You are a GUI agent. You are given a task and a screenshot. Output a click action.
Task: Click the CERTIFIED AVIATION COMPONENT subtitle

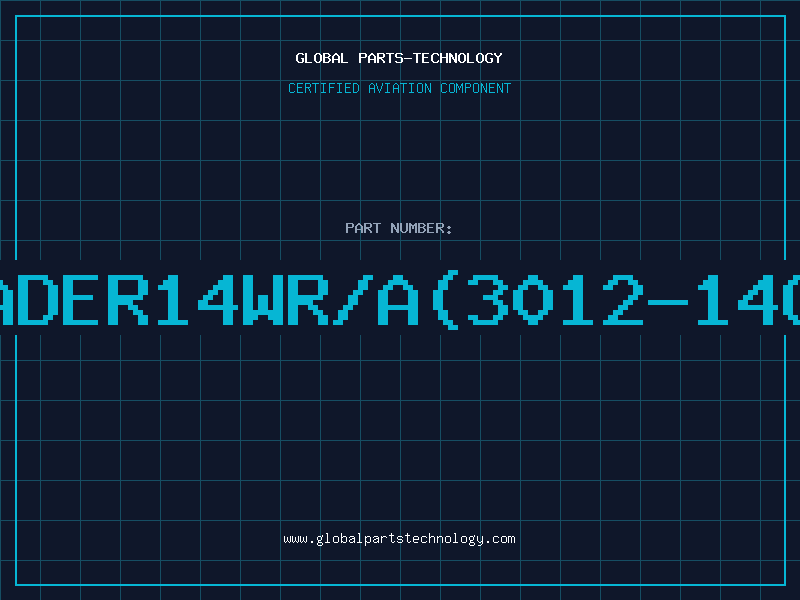click(x=399, y=88)
